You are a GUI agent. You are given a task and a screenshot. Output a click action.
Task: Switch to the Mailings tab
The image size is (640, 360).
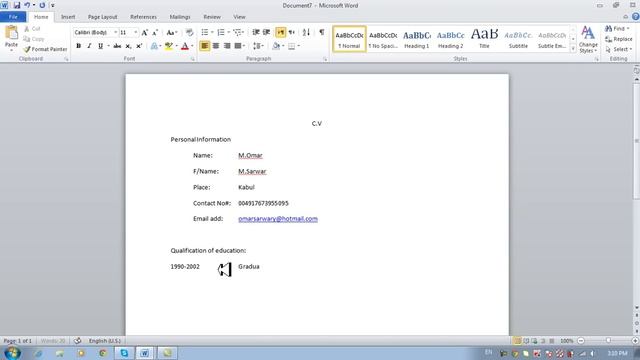(180, 17)
